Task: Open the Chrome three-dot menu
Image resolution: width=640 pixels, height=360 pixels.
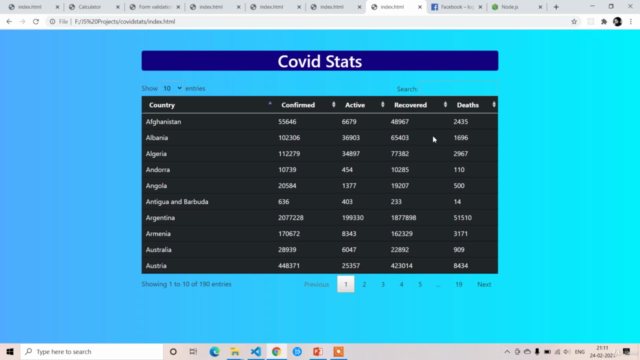Action: tap(631, 22)
